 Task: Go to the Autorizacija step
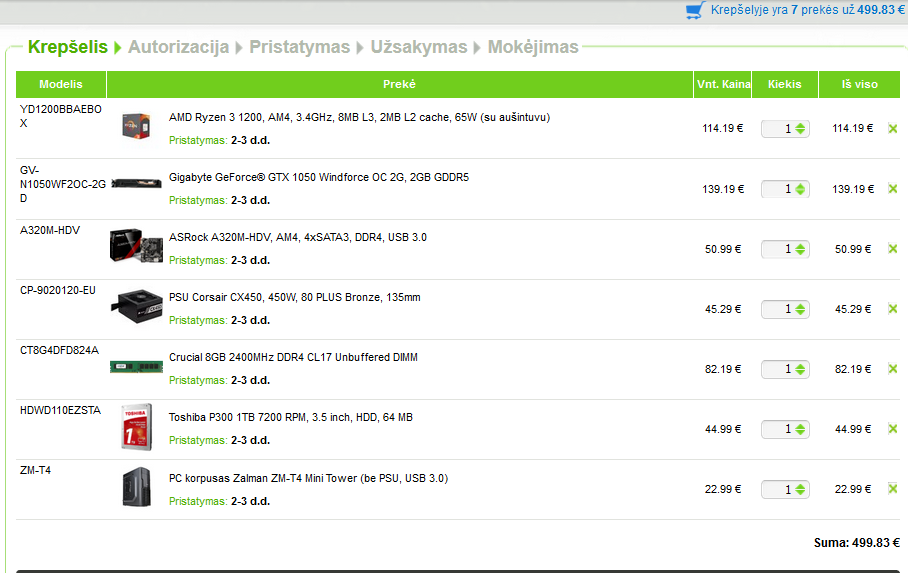(178, 47)
